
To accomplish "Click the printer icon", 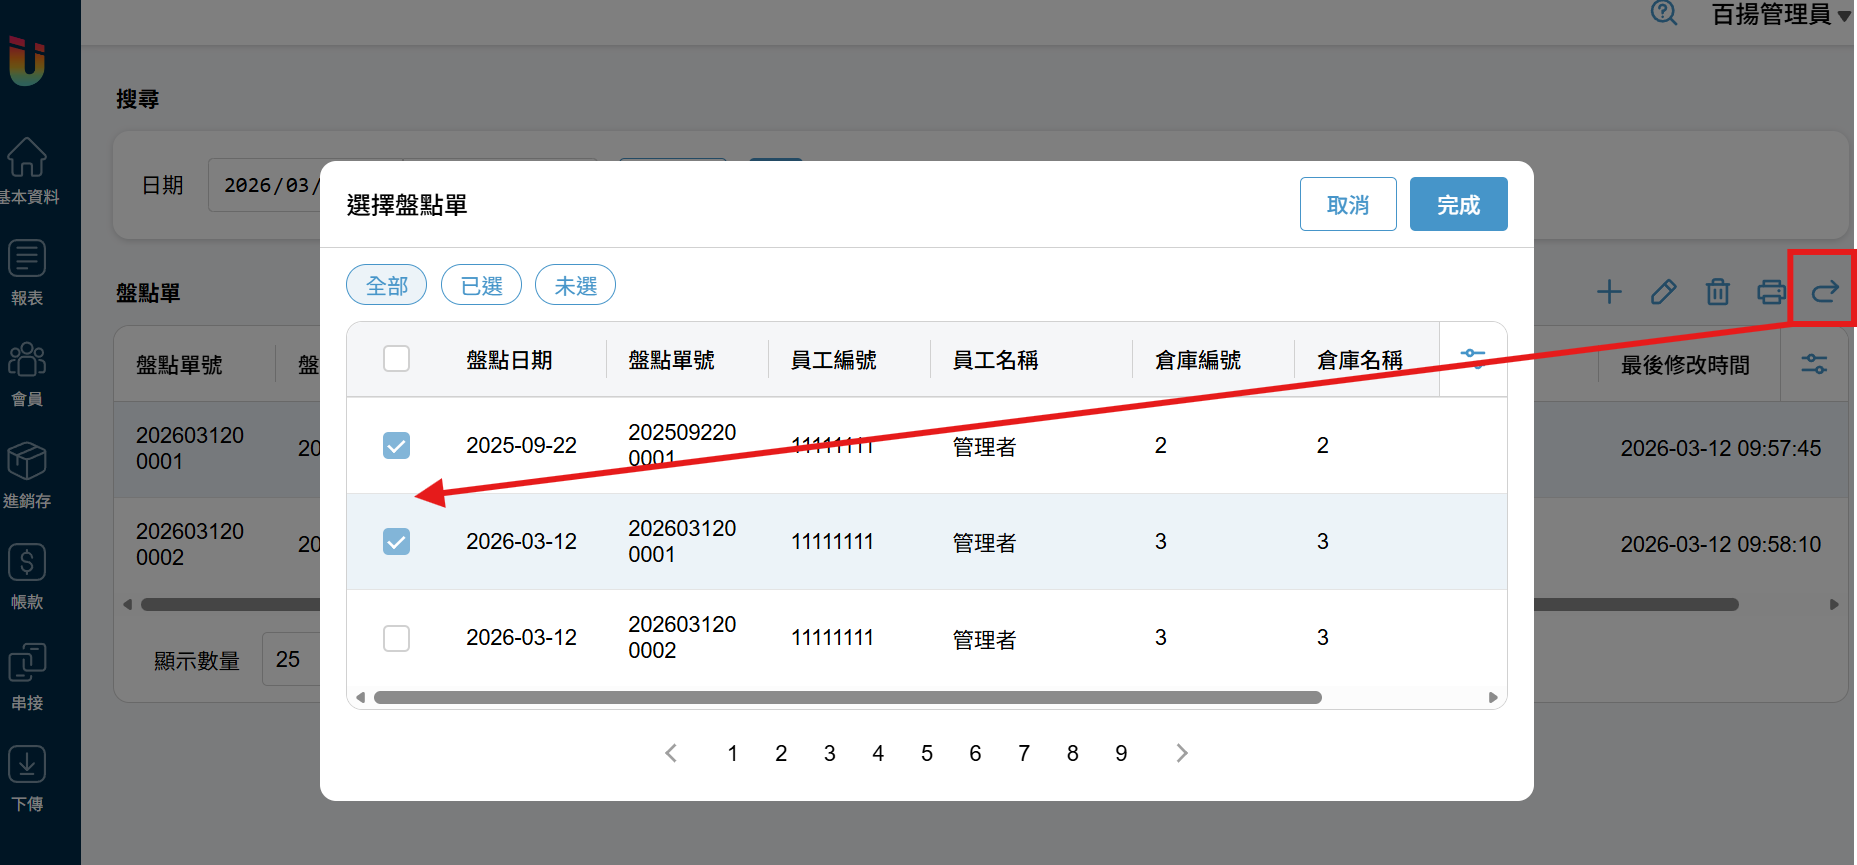I will tap(1771, 292).
